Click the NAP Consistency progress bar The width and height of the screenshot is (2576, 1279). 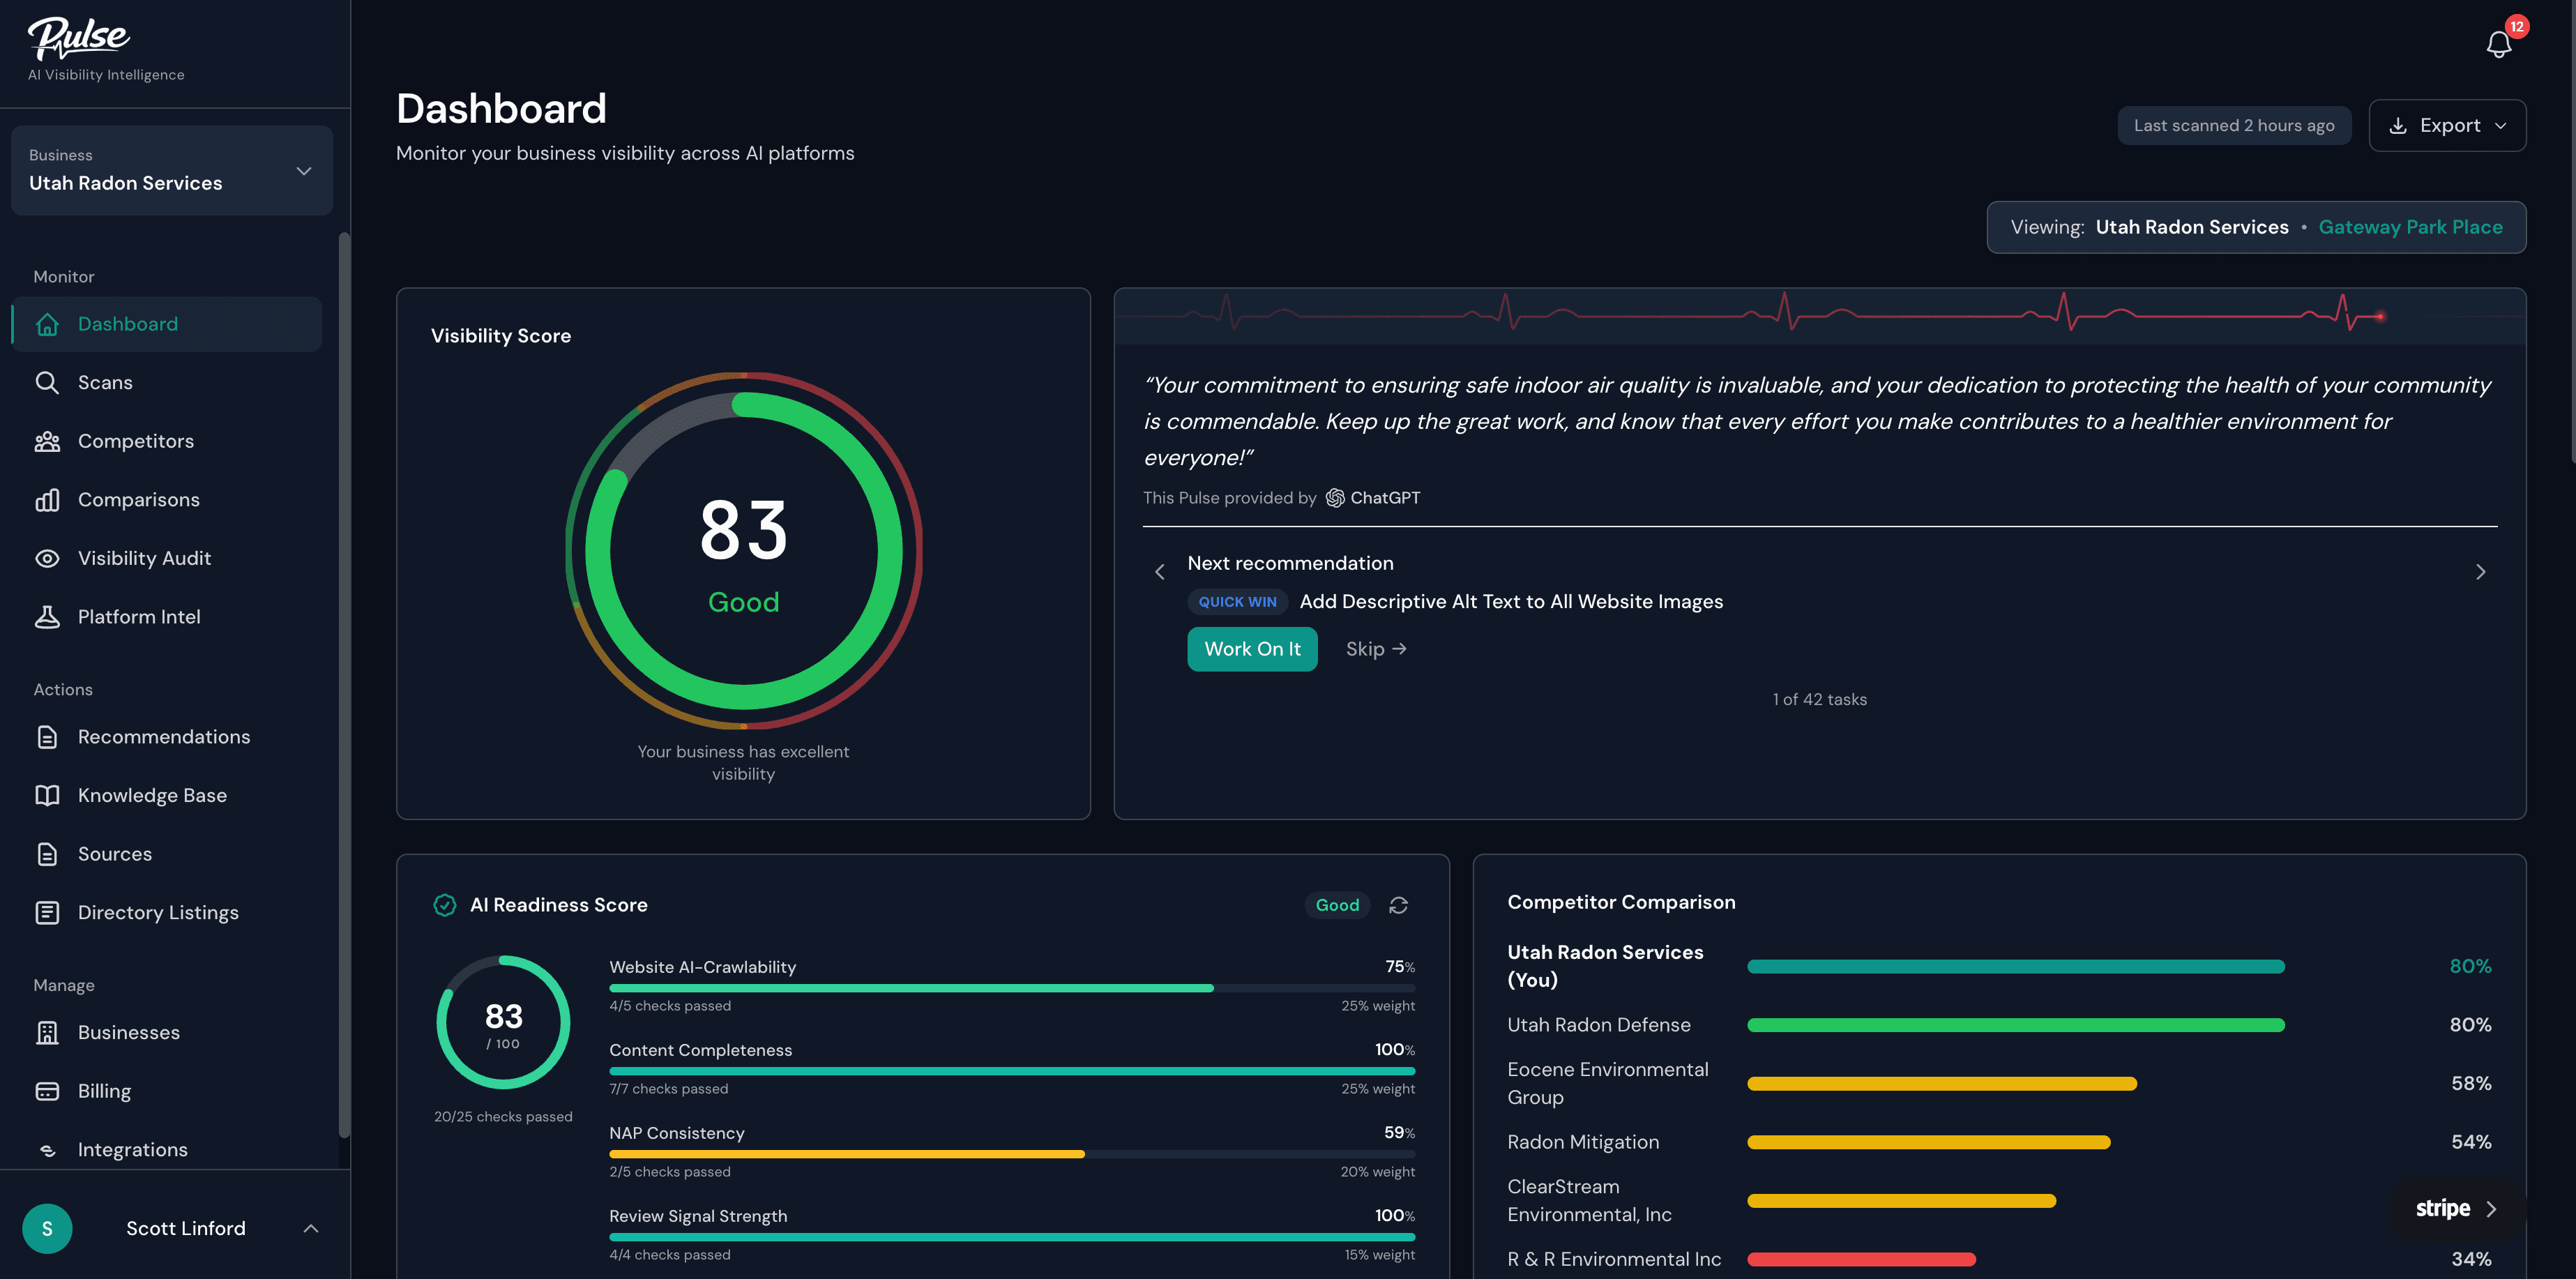[1011, 1154]
